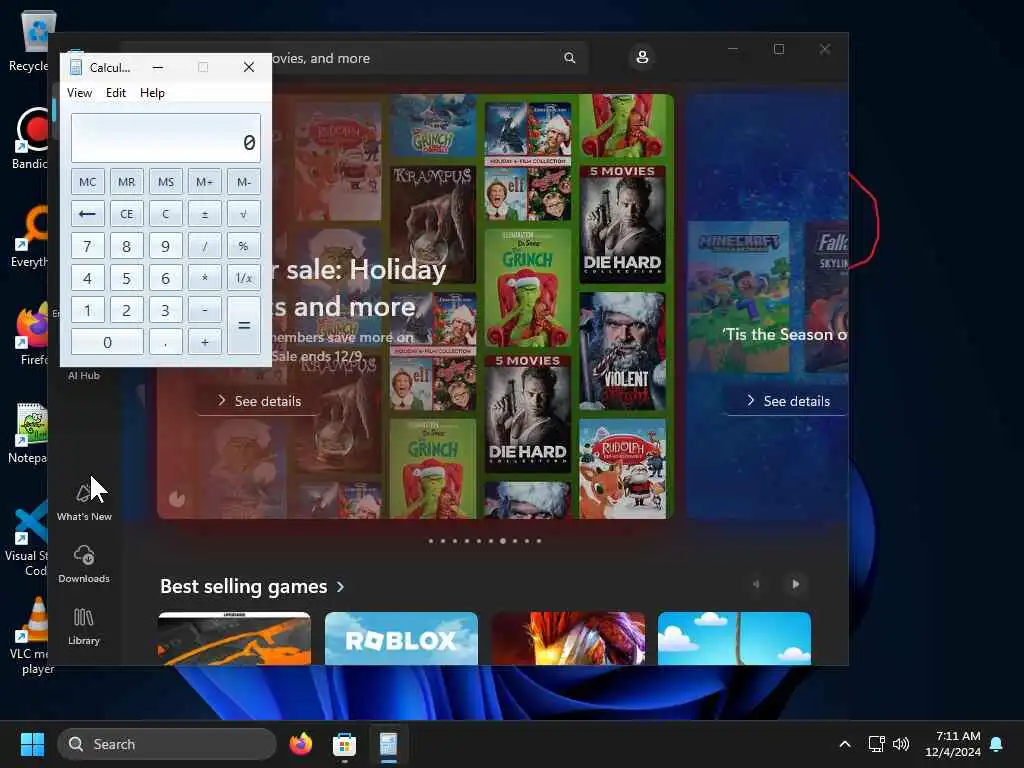Open the Recycle Bin desktop icon
Image resolution: width=1024 pixels, height=768 pixels.
coord(31,40)
